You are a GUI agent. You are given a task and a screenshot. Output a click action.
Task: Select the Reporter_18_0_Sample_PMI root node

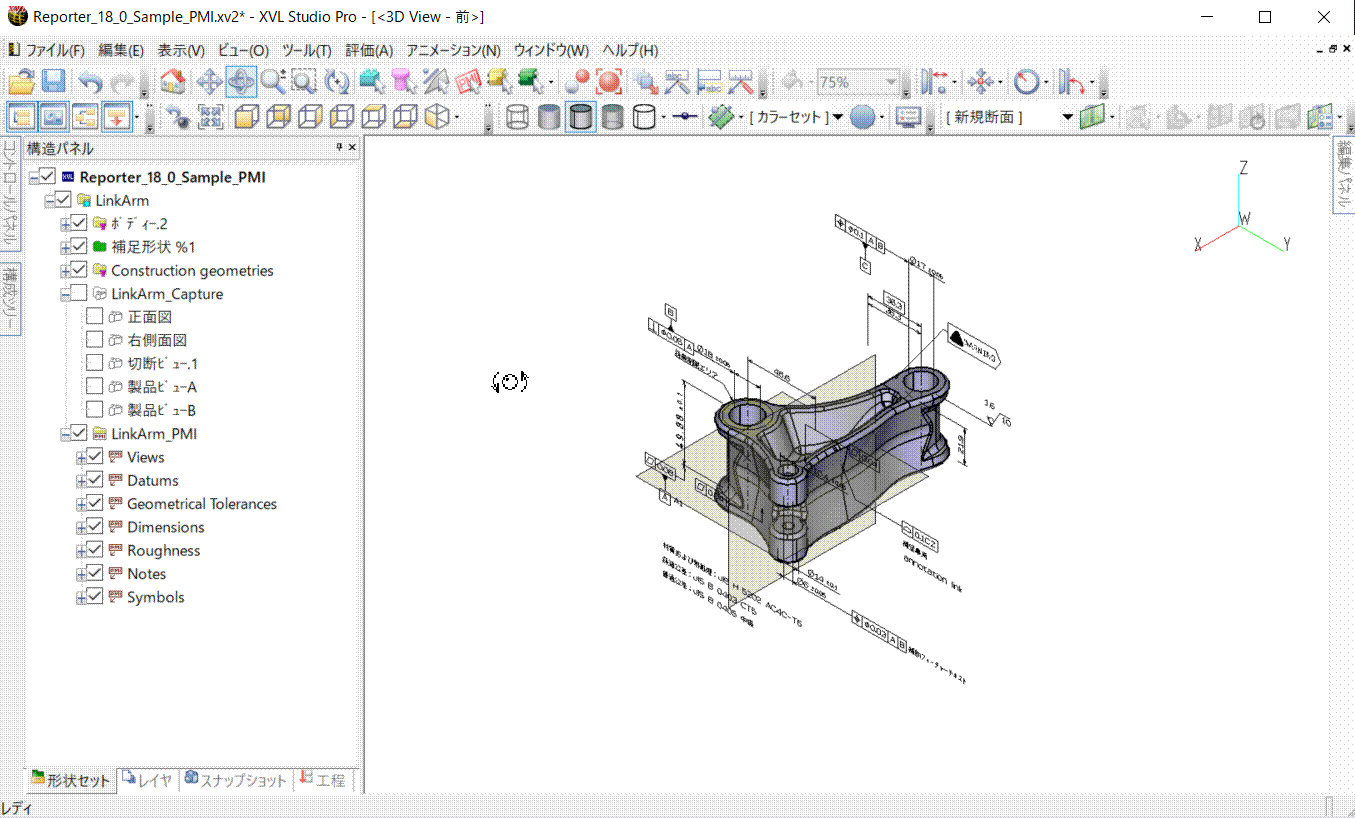click(x=172, y=177)
